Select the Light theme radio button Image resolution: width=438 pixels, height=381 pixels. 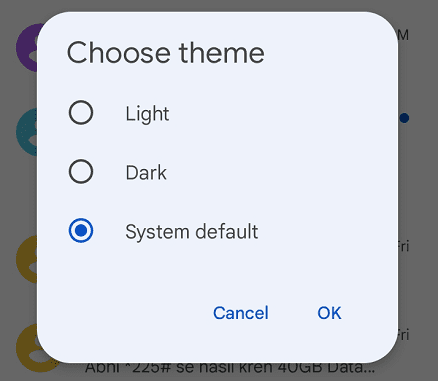[x=81, y=113]
